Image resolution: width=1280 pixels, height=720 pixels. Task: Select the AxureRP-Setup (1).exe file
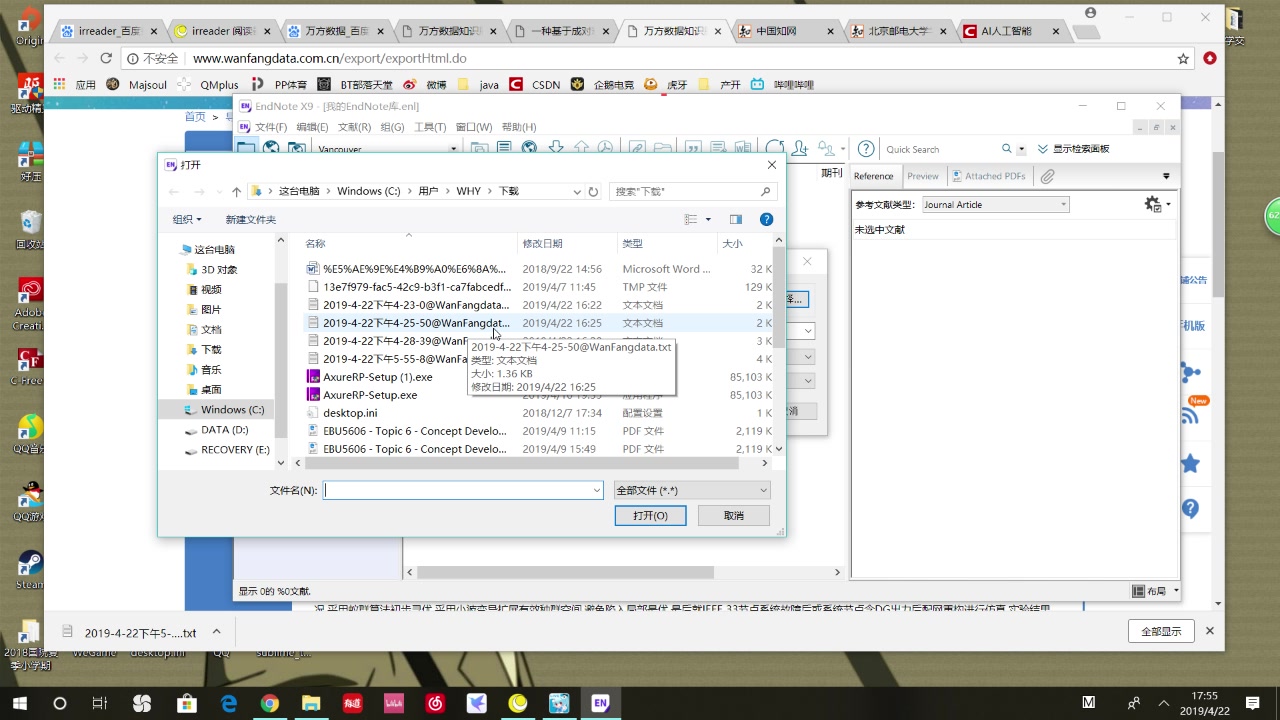tap(377, 377)
